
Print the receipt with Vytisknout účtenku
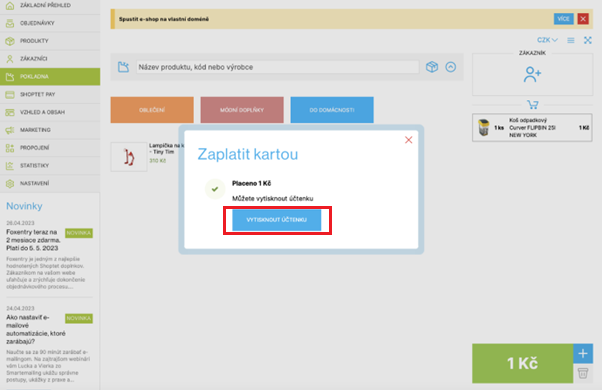pyautogui.click(x=276, y=220)
